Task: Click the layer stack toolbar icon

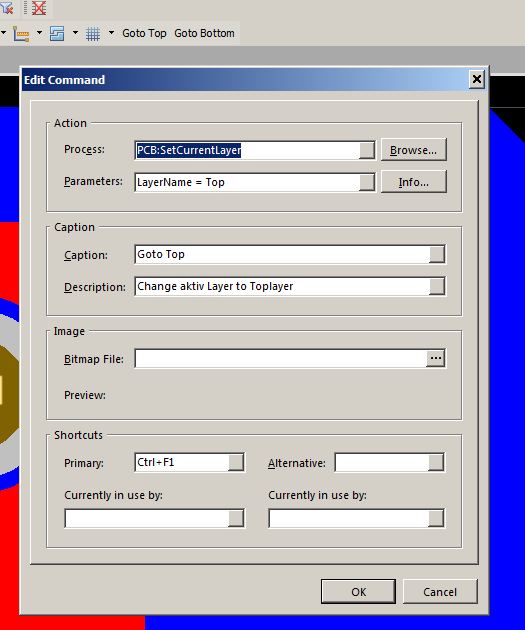Action: click(x=57, y=34)
